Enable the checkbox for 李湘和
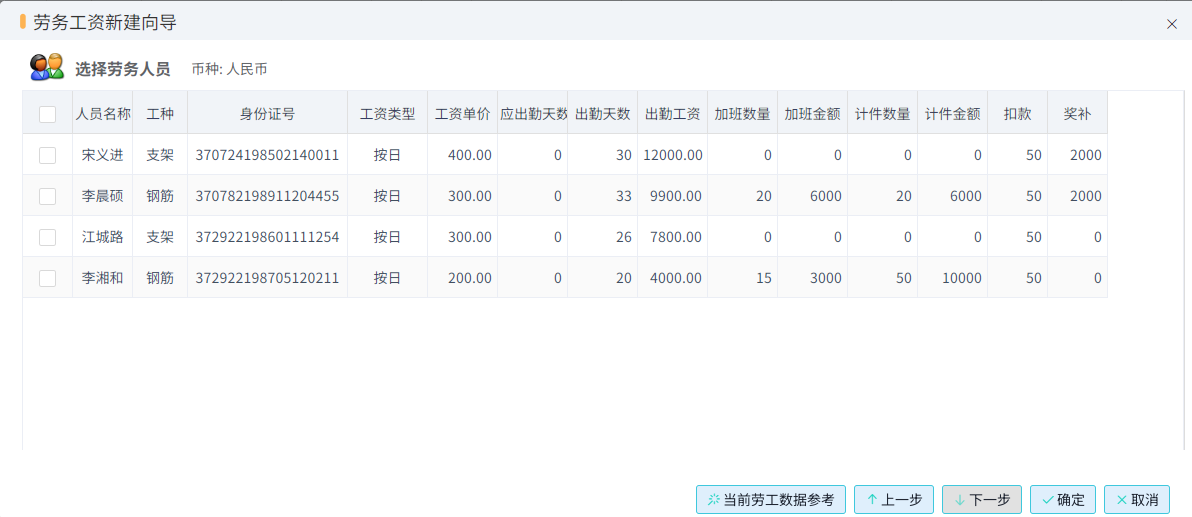Image resolution: width=1192 pixels, height=517 pixels. tap(47, 278)
